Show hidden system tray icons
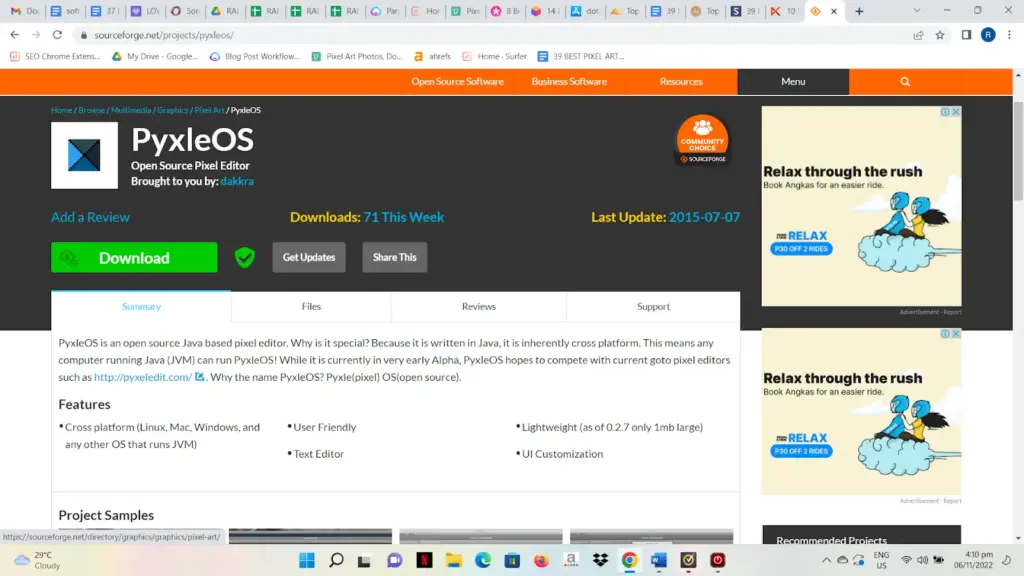Image resolution: width=1024 pixels, height=576 pixels. 826,560
